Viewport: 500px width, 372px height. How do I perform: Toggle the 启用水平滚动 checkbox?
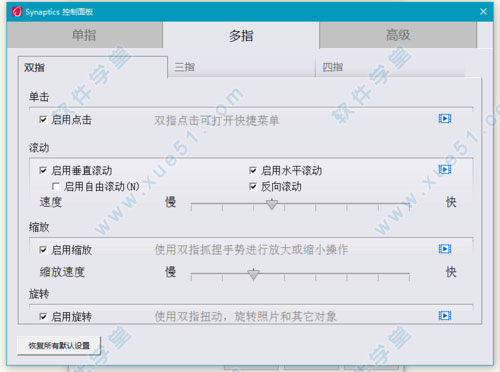(x=253, y=170)
